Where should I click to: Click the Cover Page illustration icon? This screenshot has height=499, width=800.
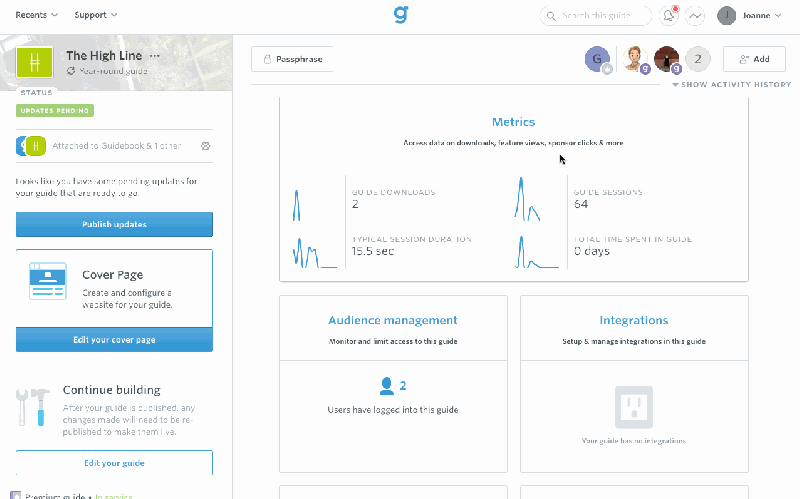48,281
